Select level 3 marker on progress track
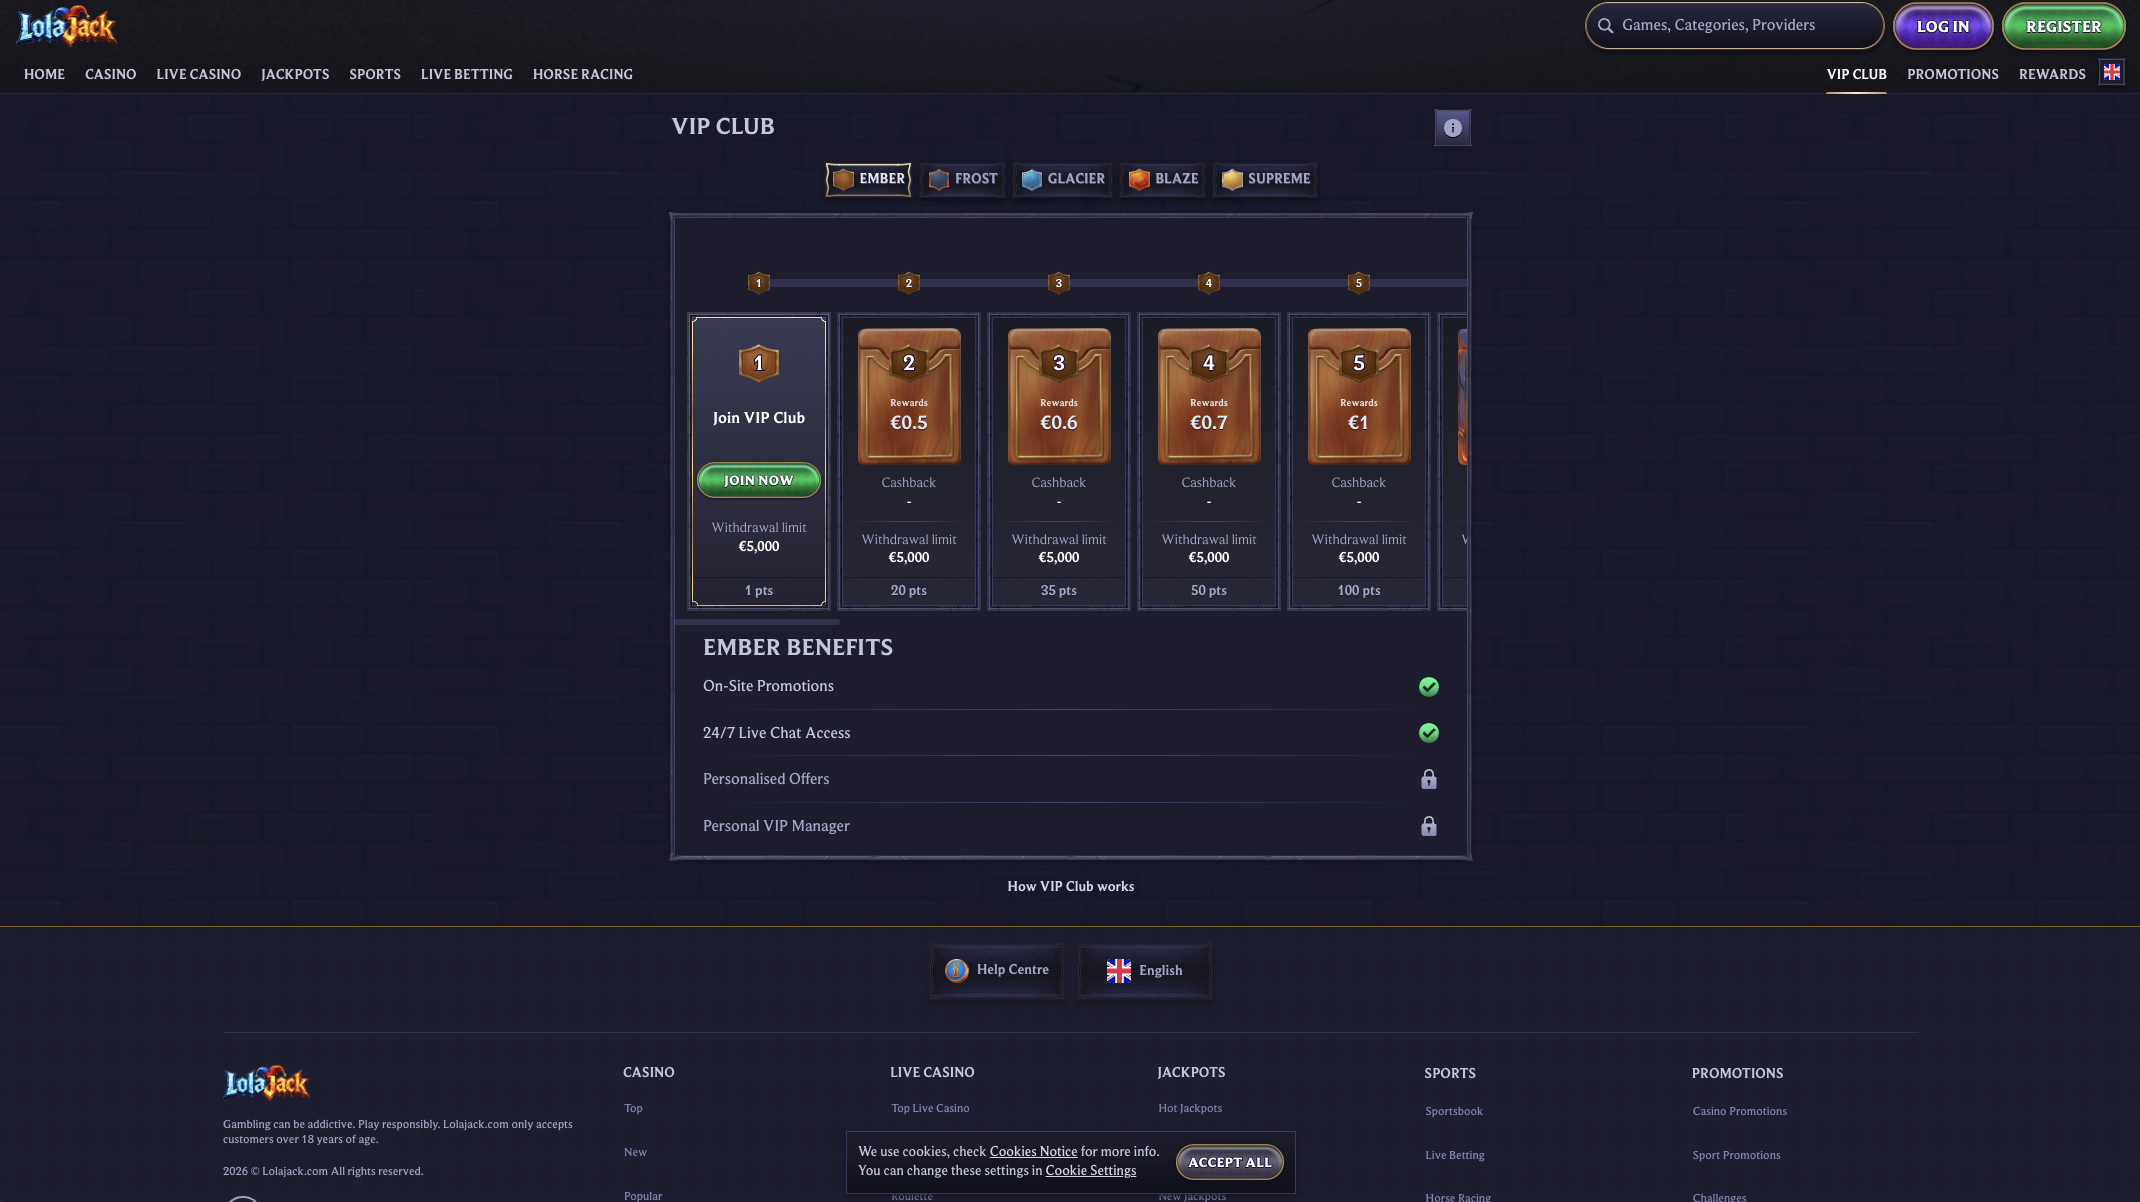The image size is (2140, 1202). coord(1058,283)
